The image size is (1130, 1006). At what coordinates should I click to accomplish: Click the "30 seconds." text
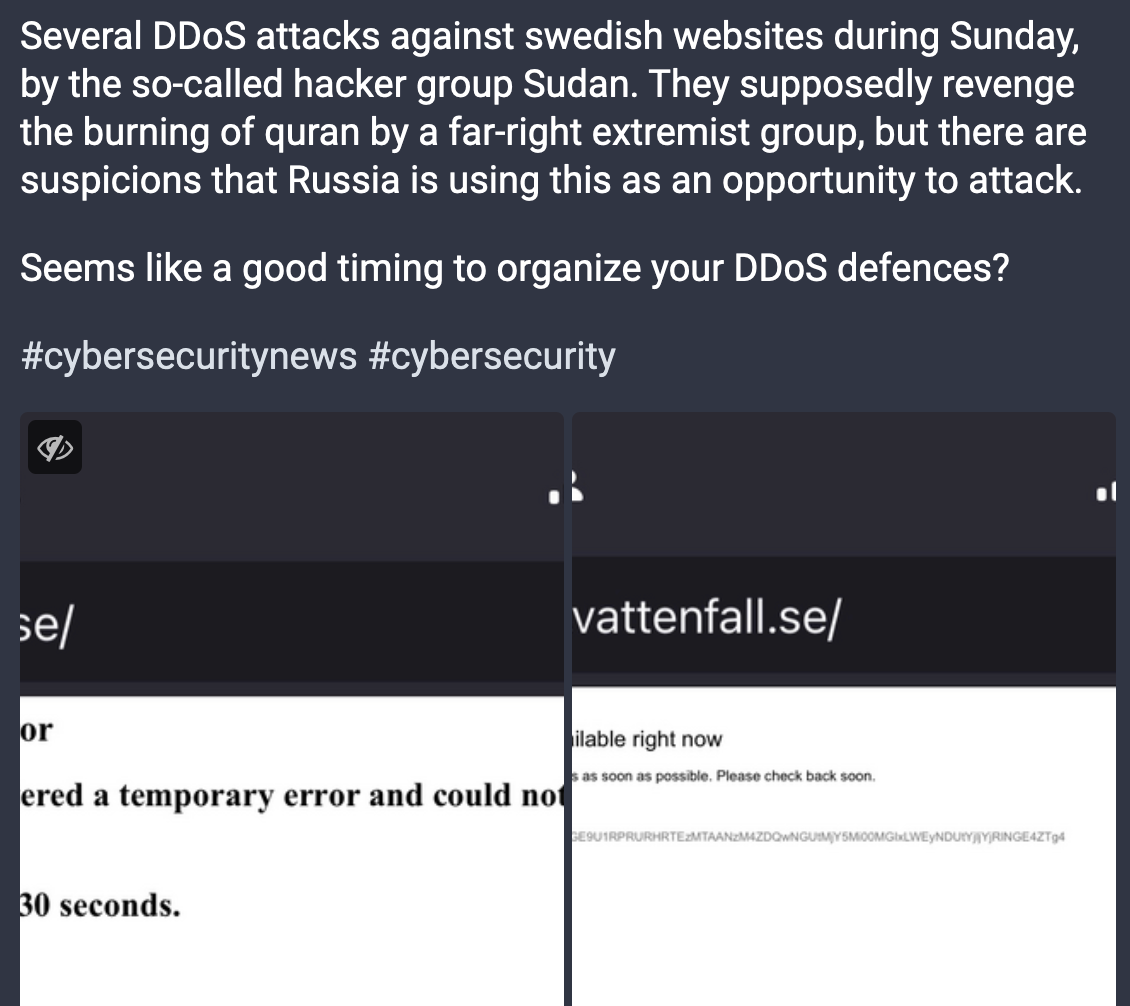pos(100,906)
